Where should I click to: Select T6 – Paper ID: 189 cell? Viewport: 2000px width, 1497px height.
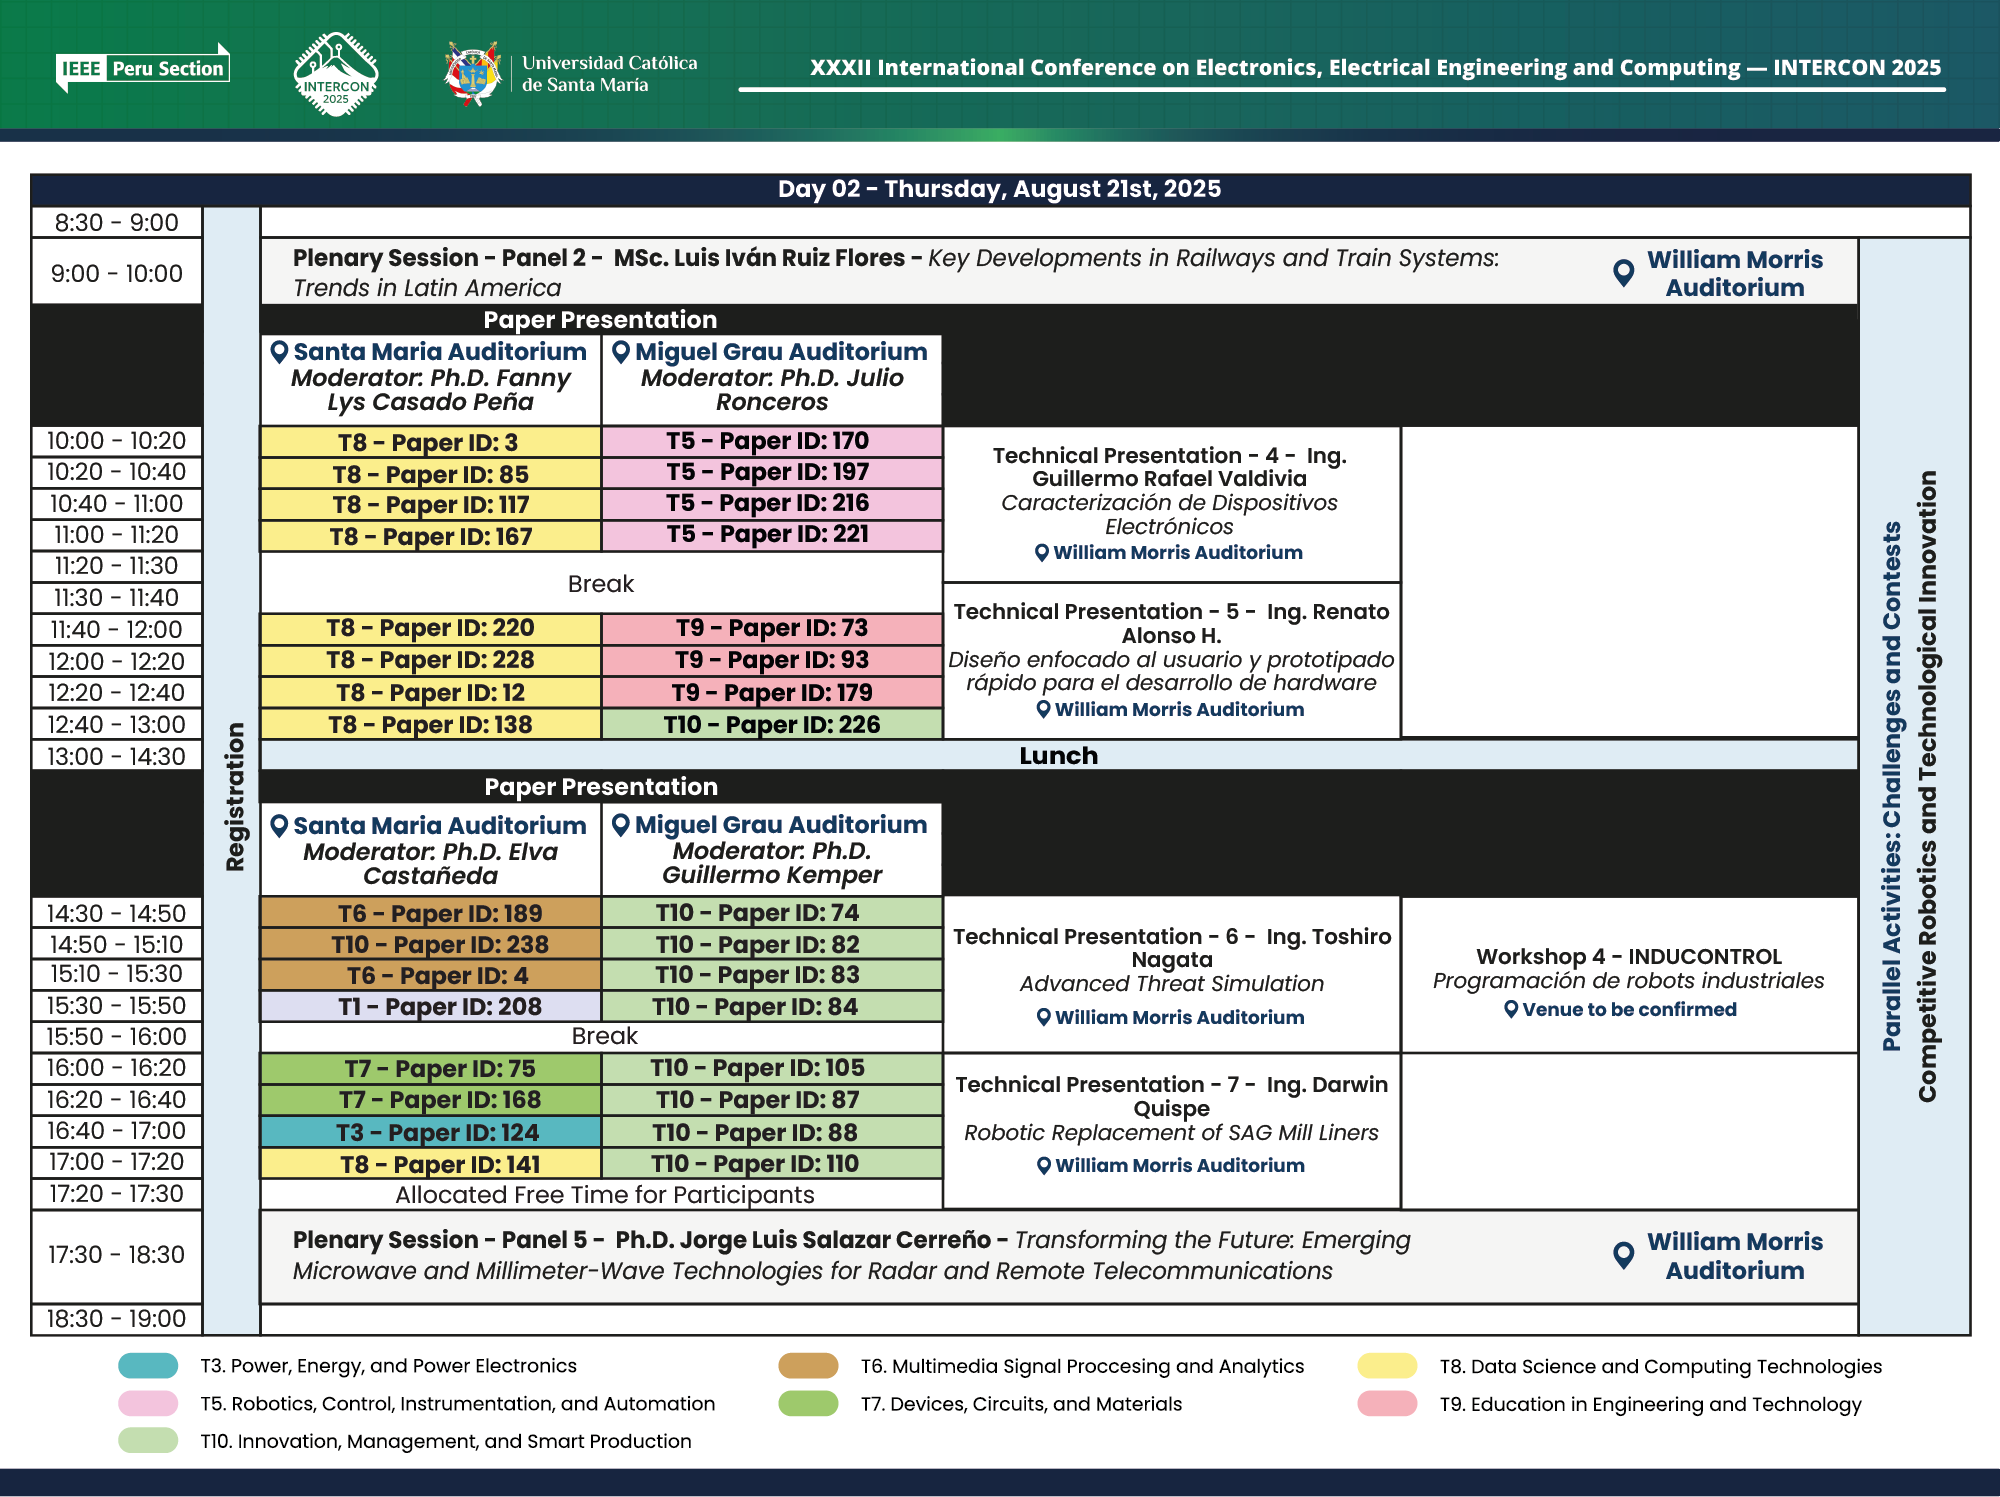click(x=431, y=913)
